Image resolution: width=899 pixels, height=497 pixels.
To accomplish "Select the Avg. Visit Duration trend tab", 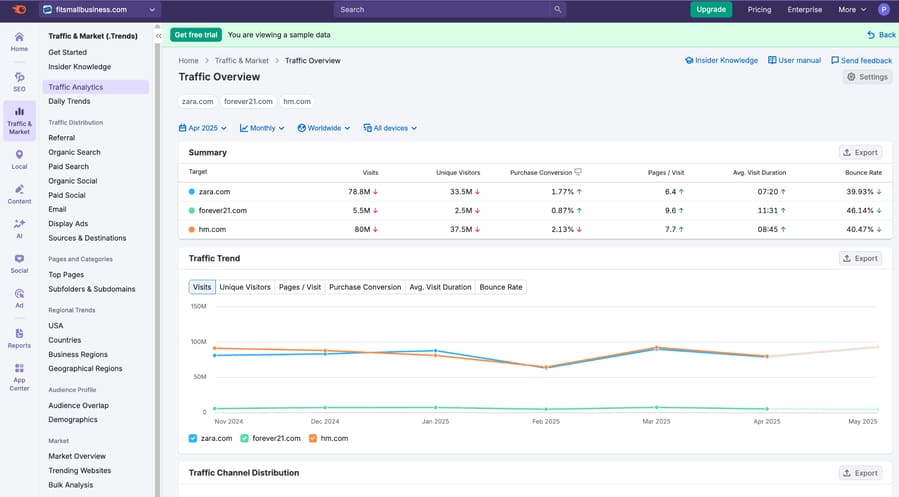I will (440, 287).
